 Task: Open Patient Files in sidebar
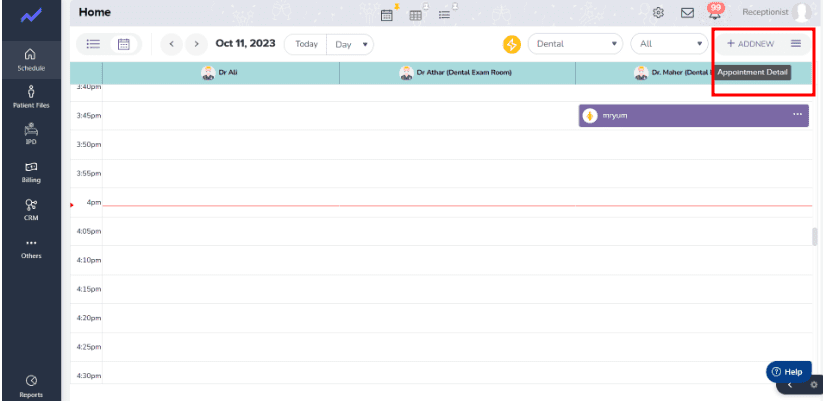coord(30,96)
